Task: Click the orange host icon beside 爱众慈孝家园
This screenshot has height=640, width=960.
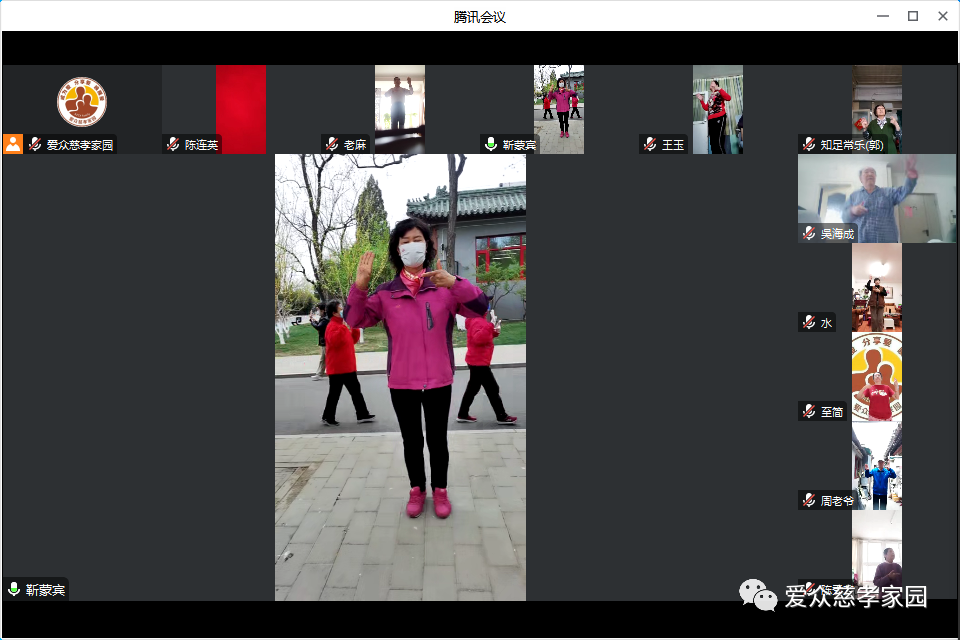Action: pos(13,144)
